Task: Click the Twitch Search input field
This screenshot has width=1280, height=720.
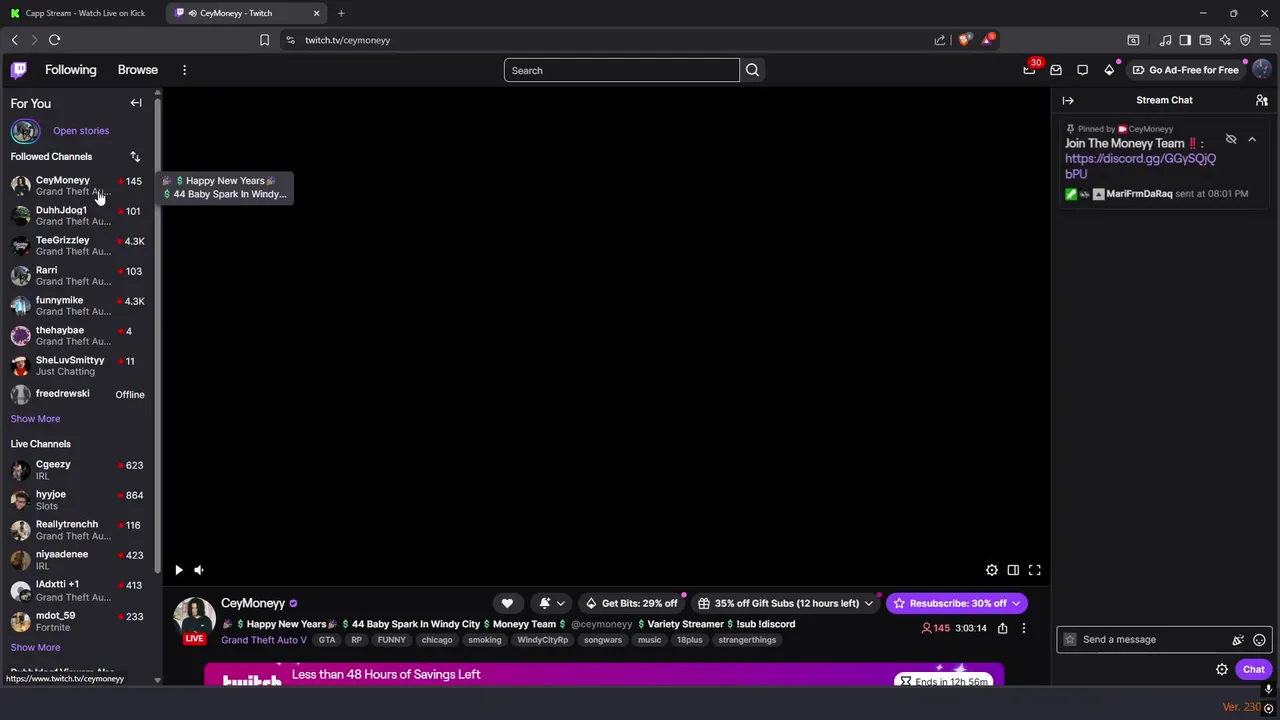Action: pos(621,70)
